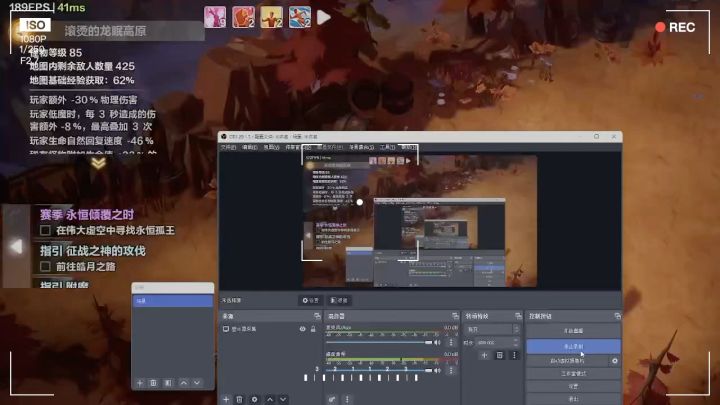Move scene up in floating Scenes panel
Screen dimensions: 720x405
184,382
